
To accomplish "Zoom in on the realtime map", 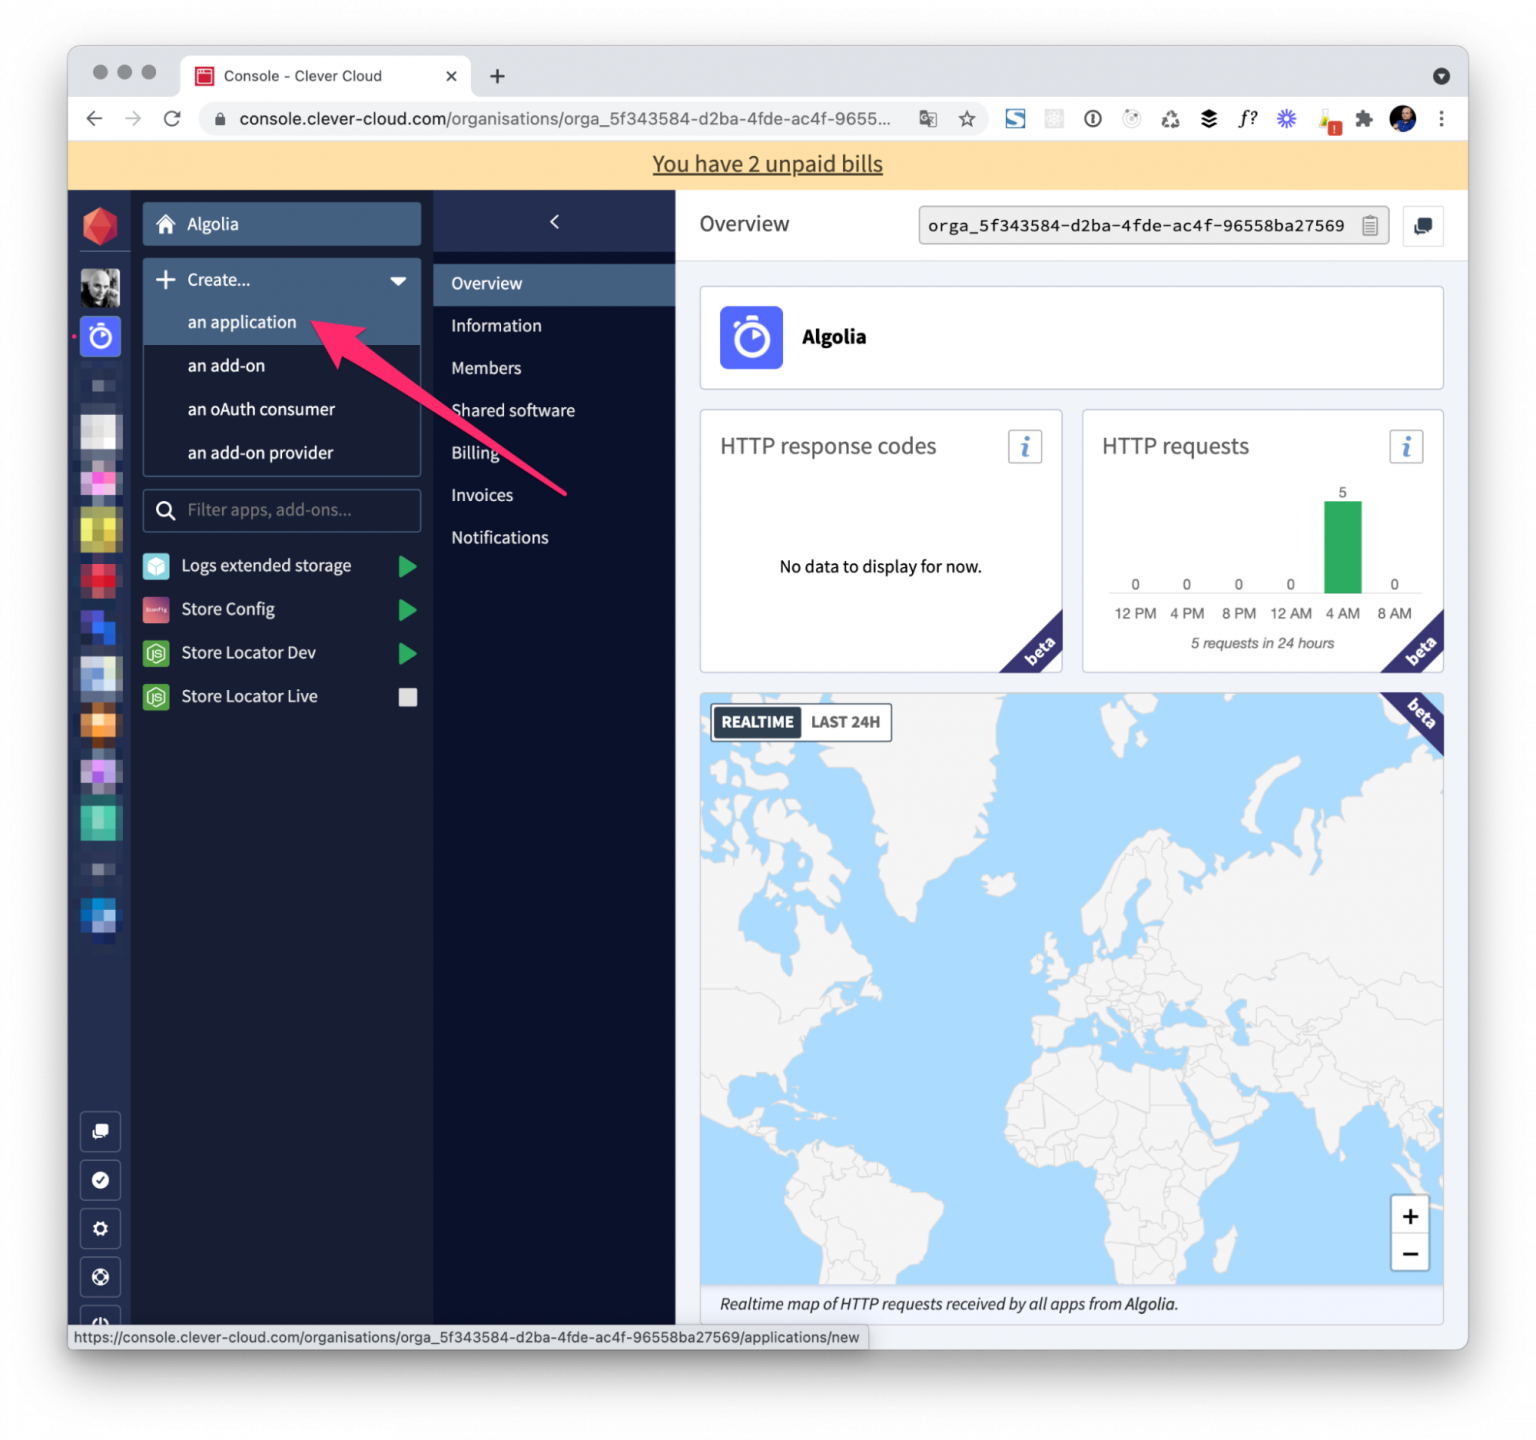I will point(1410,1216).
